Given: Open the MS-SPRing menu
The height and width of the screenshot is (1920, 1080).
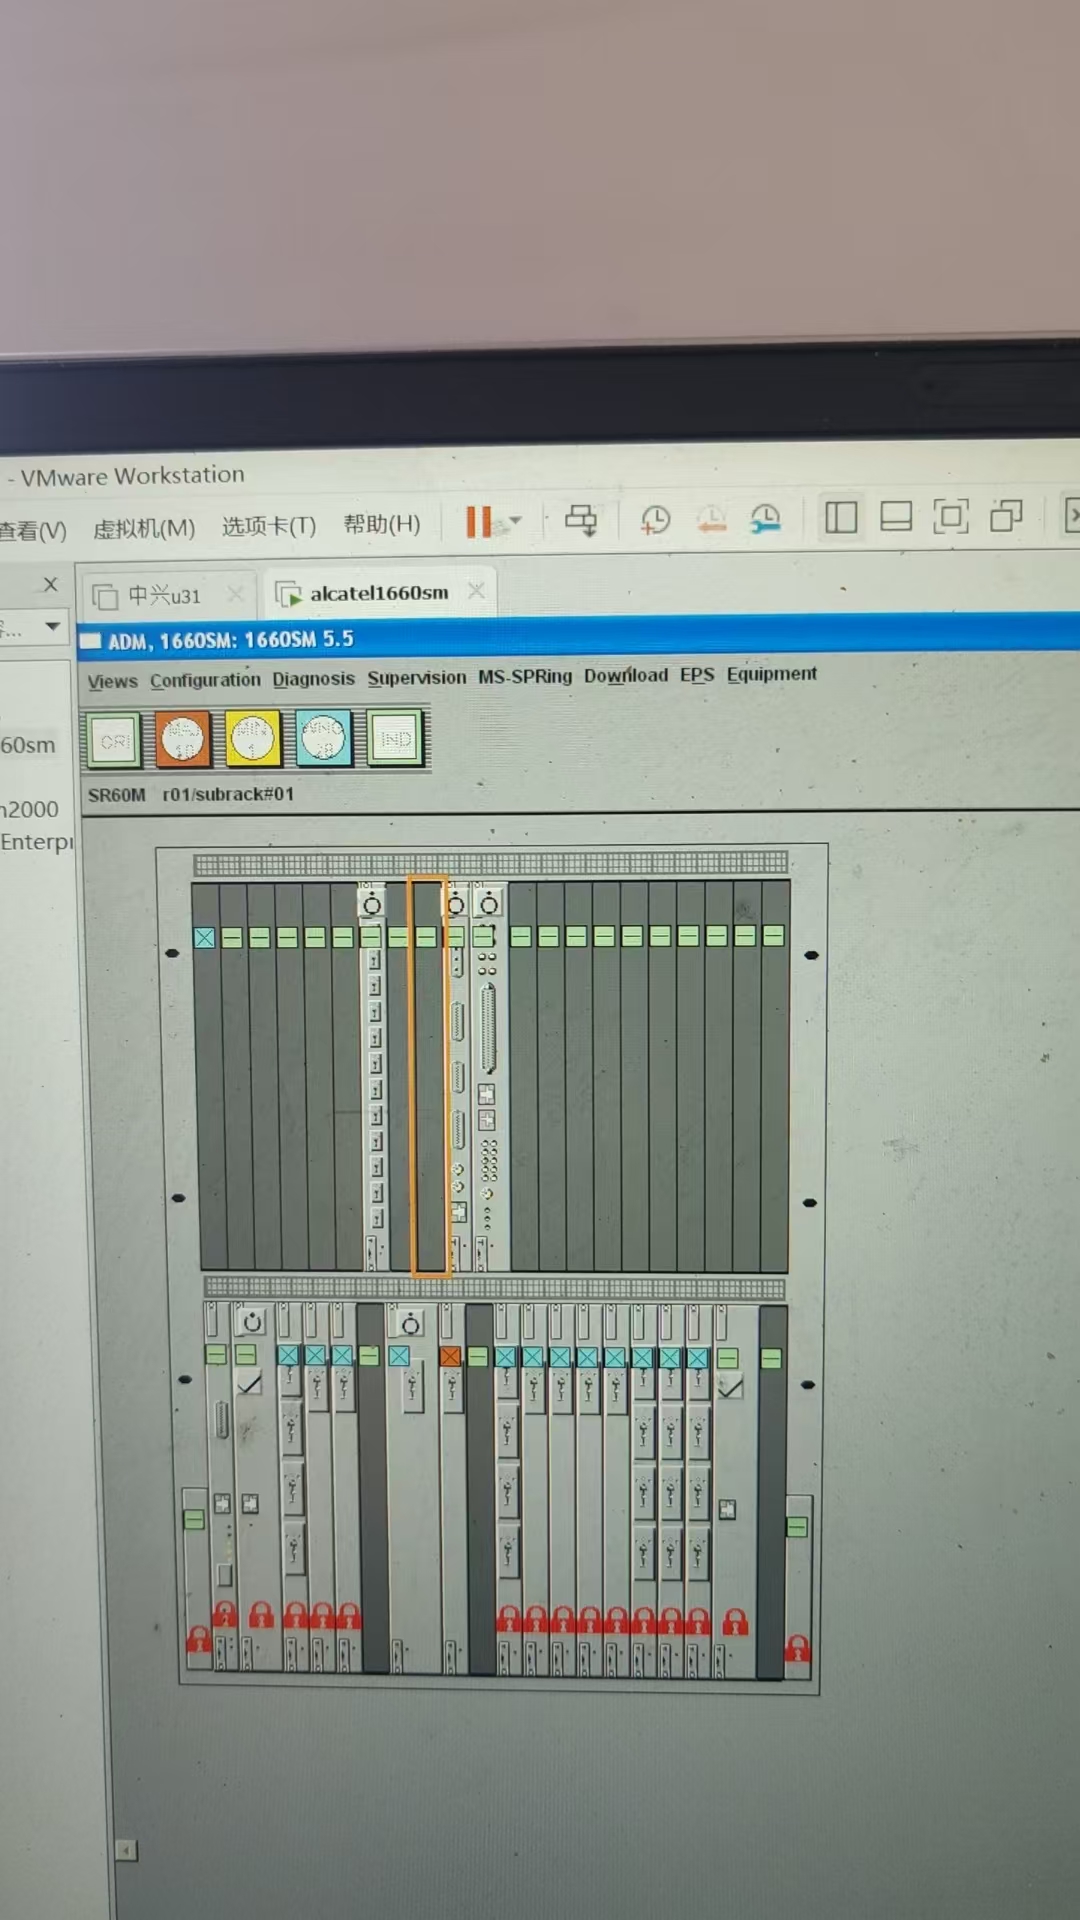Looking at the screenshot, I should click(x=525, y=677).
